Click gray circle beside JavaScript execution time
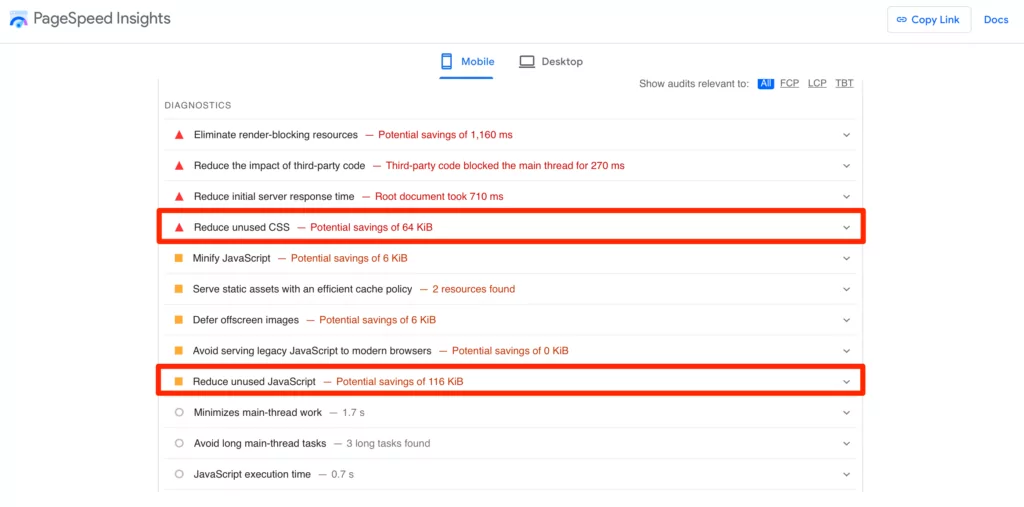This screenshot has width=1024, height=507. pos(179,474)
